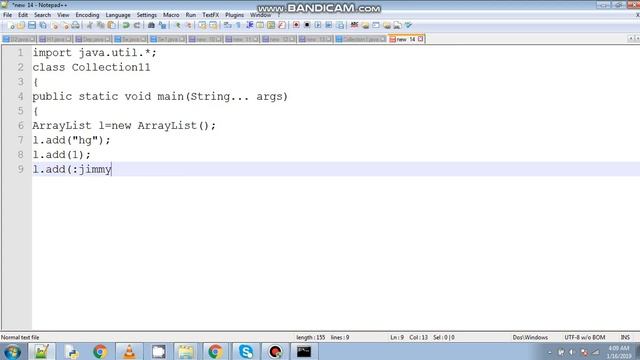The image size is (640, 360).
Task: Click the Replace toolbar icon
Action: 162,25
